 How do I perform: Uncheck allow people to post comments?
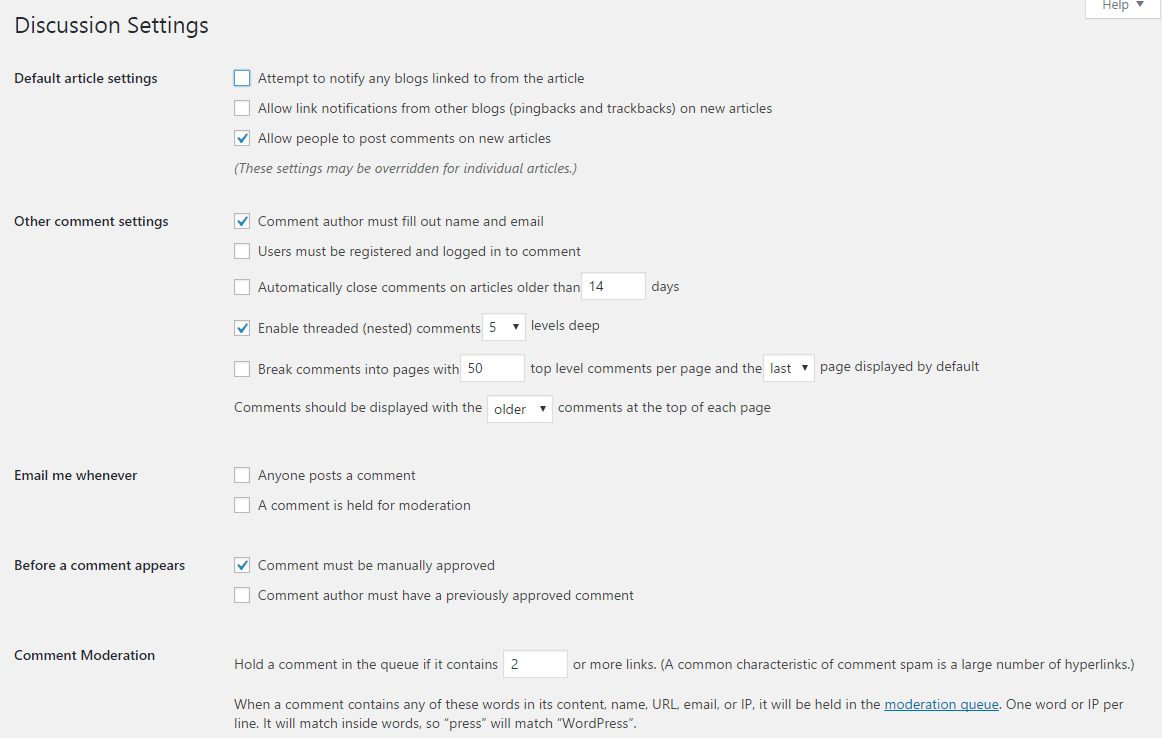coord(242,138)
